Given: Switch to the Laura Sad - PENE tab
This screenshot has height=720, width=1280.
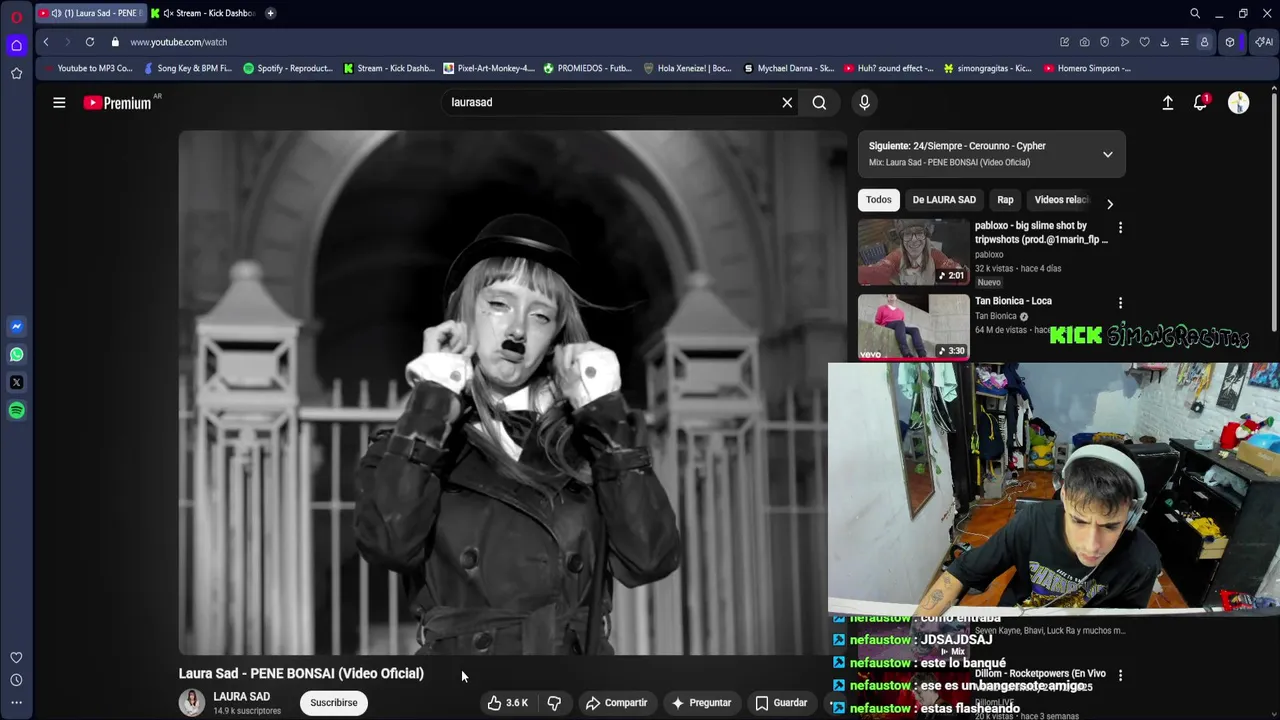Looking at the screenshot, I should point(90,13).
